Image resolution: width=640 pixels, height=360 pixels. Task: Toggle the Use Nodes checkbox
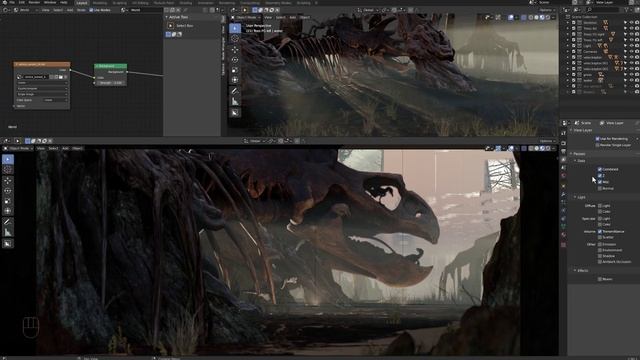click(x=91, y=10)
